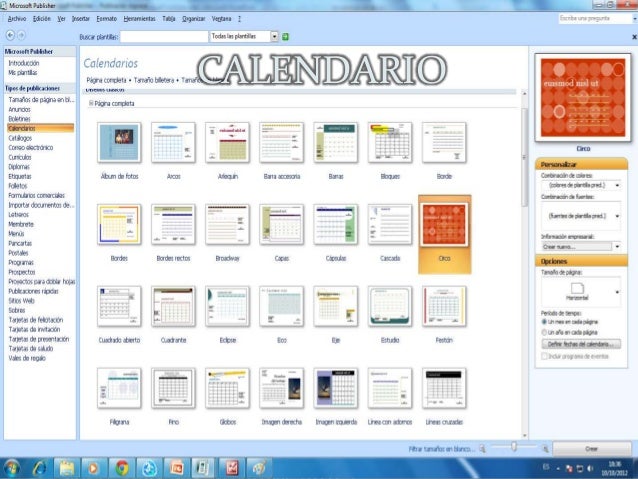Select Vales de regalo publication type
Image resolution: width=638 pixels, height=479 pixels.
[27, 358]
